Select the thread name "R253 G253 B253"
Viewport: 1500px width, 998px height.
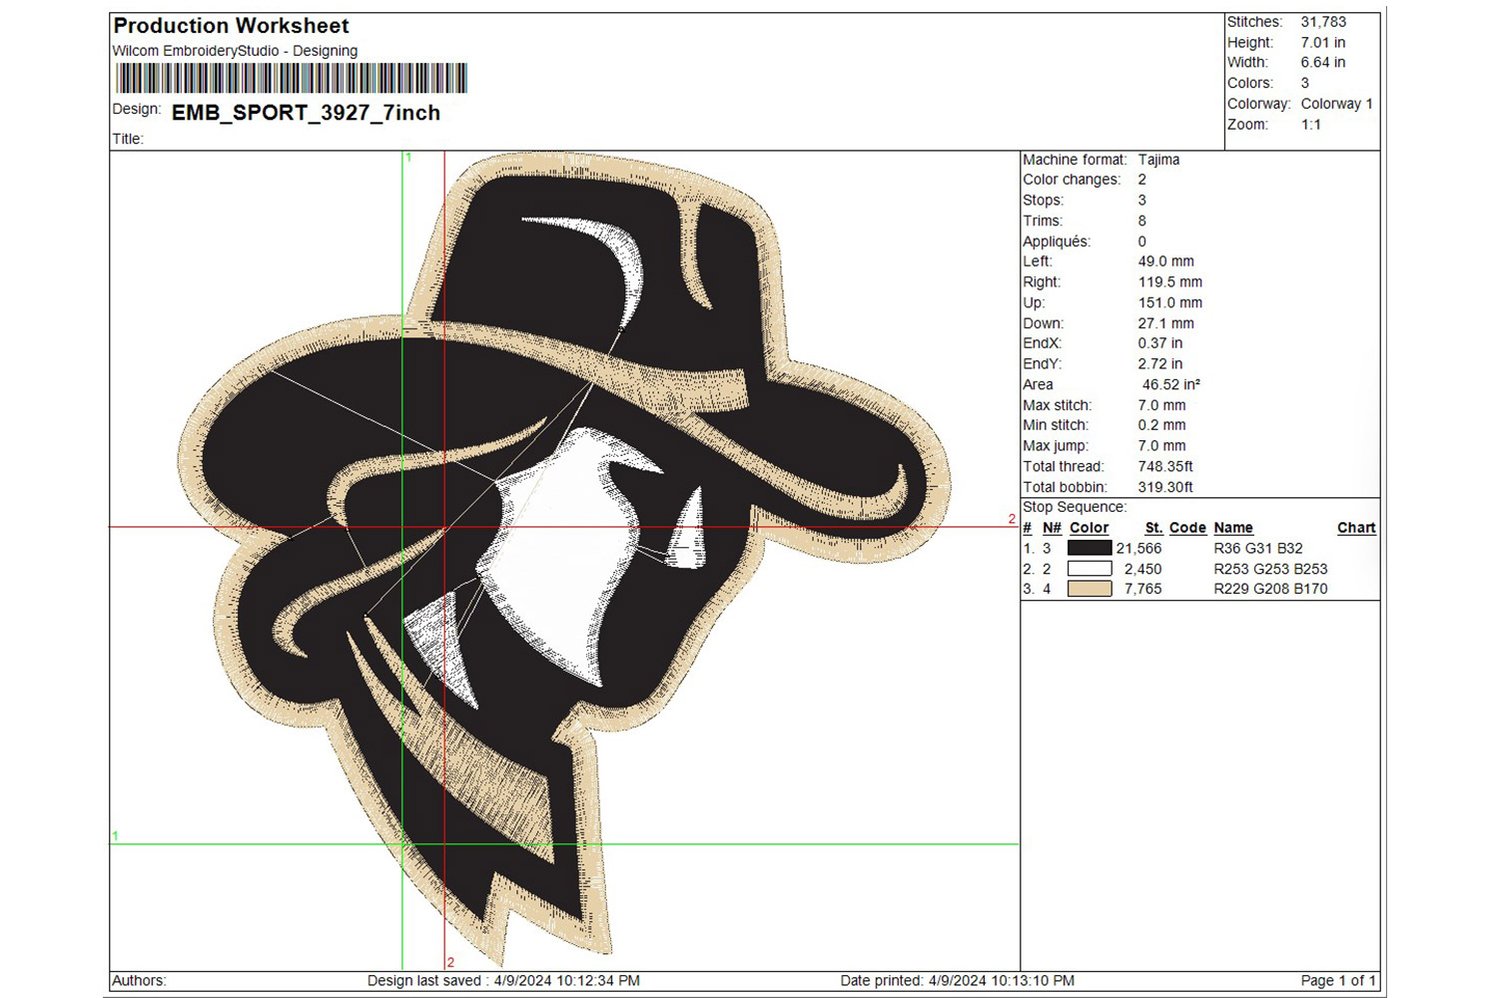click(x=1271, y=569)
